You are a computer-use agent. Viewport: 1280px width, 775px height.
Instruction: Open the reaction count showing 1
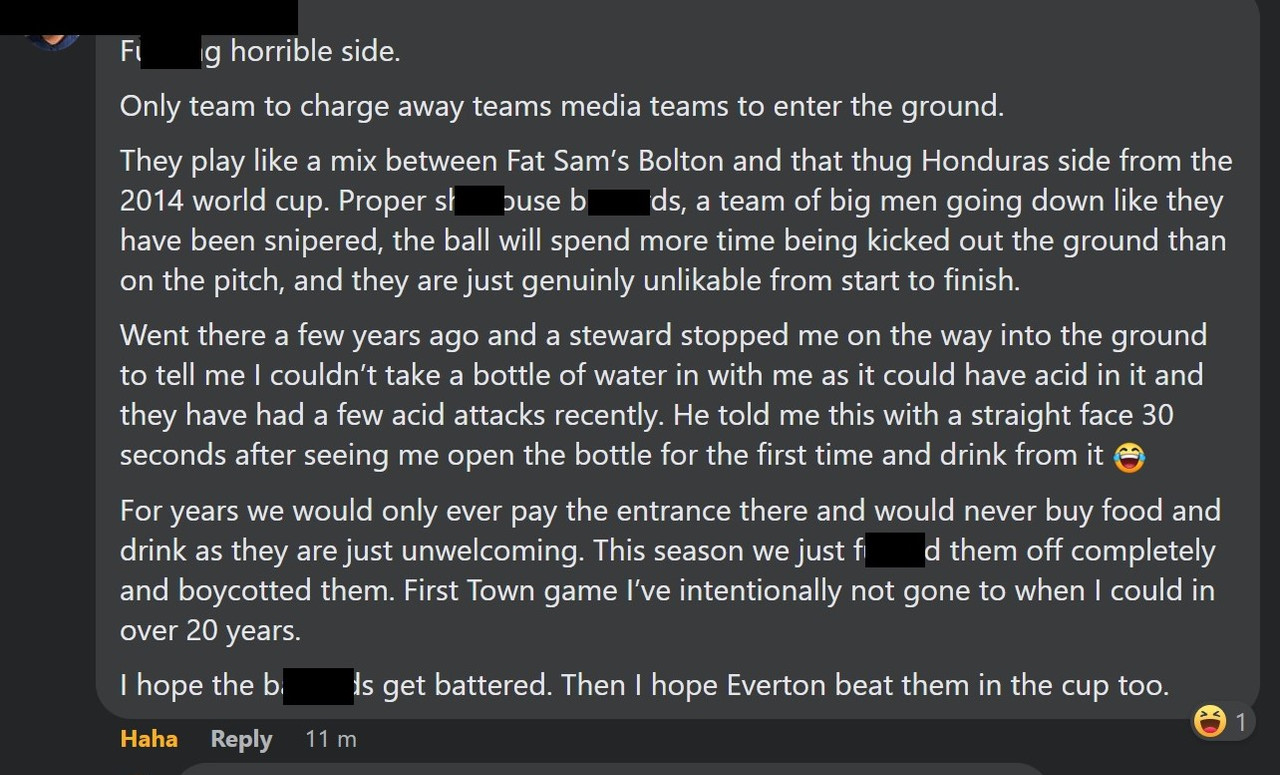point(1241,721)
